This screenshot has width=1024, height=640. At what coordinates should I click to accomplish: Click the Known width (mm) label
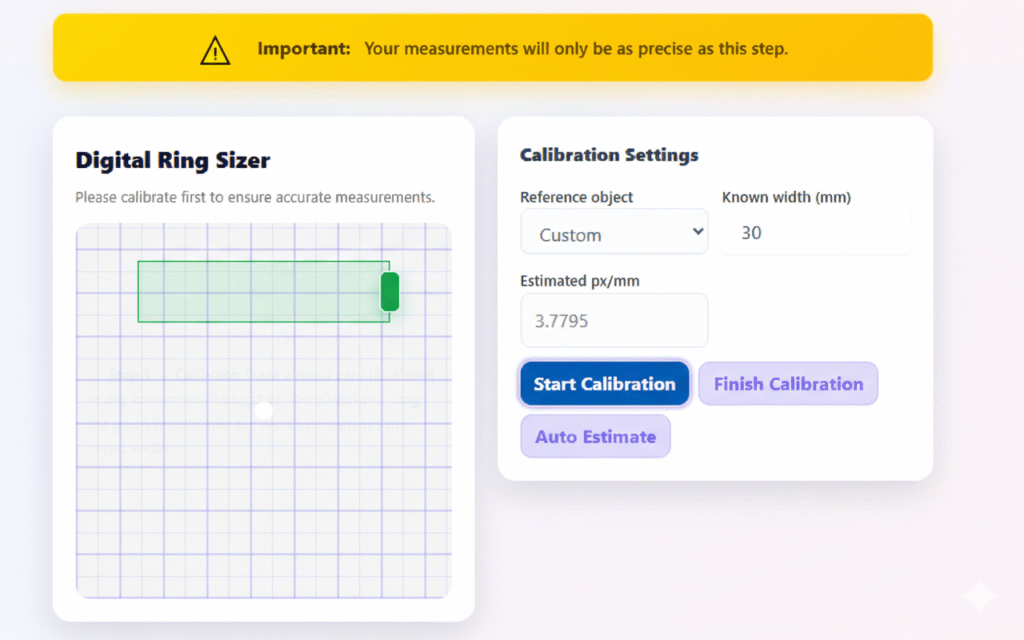pos(786,197)
